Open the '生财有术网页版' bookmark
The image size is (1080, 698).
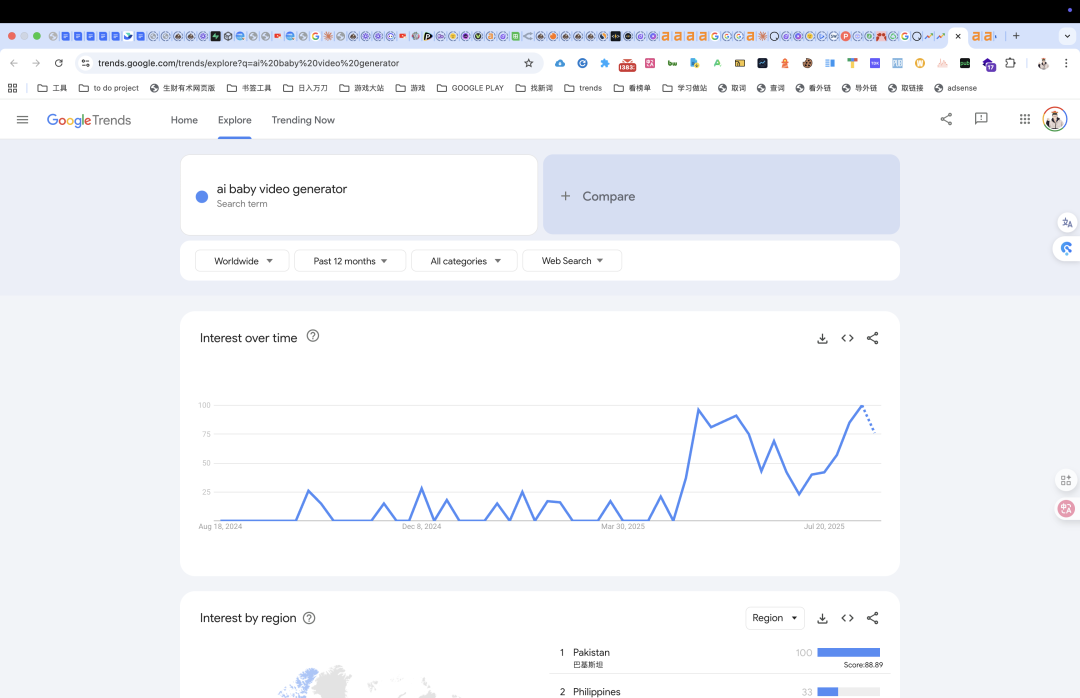click(183, 88)
